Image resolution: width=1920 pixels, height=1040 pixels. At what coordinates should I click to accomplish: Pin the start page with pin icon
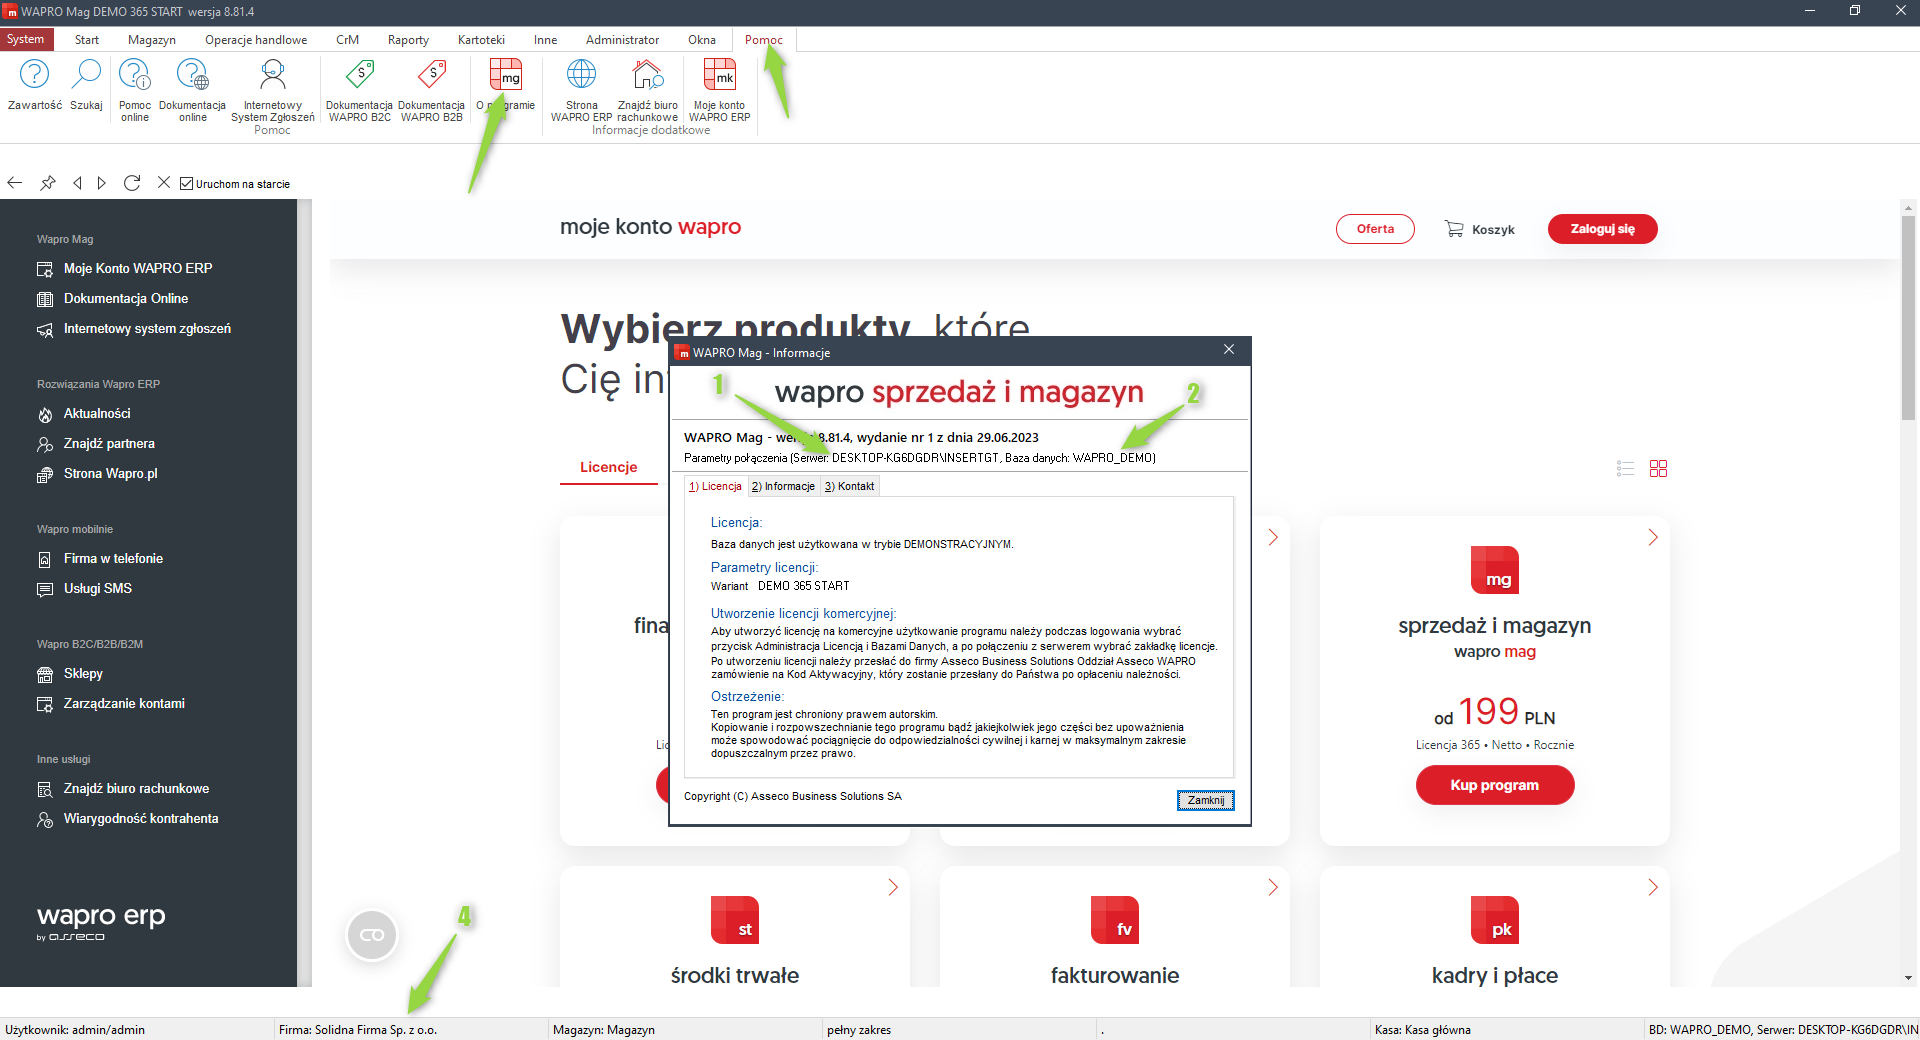(x=47, y=183)
